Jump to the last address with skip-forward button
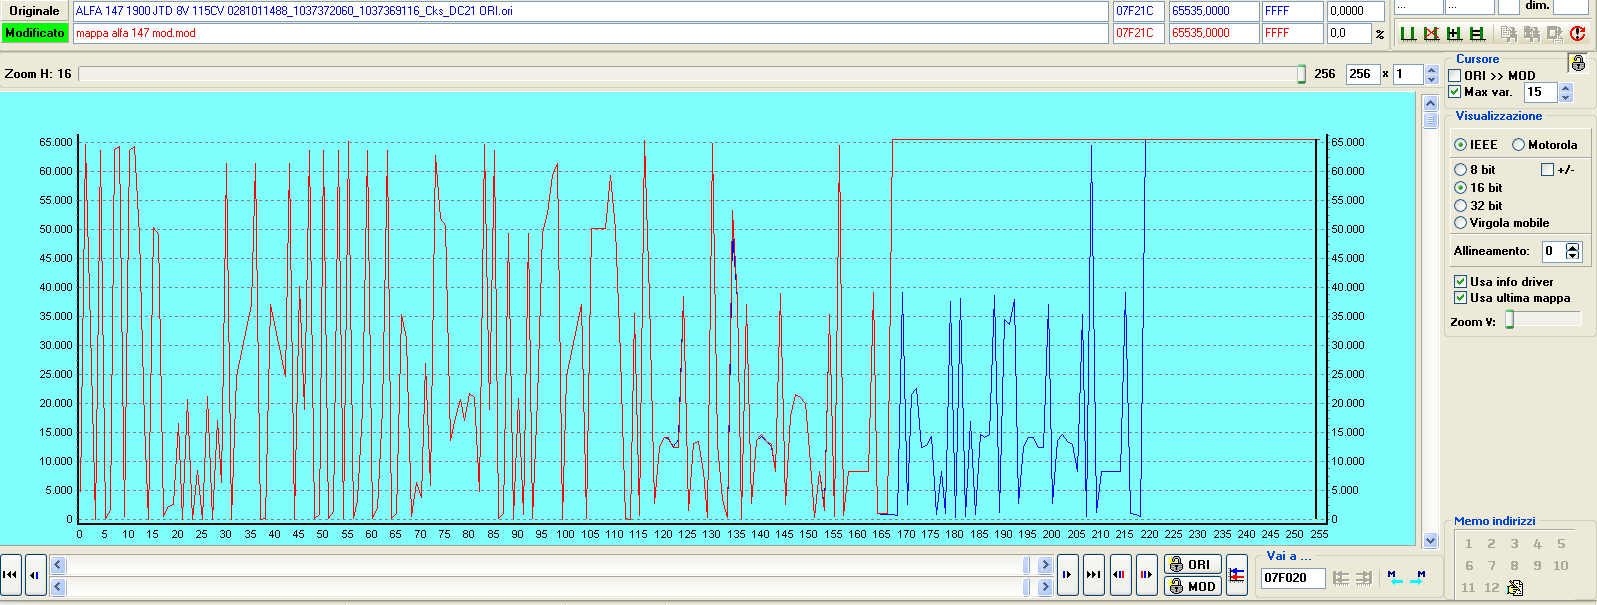Viewport: 1597px width, 605px height. (x=1093, y=574)
